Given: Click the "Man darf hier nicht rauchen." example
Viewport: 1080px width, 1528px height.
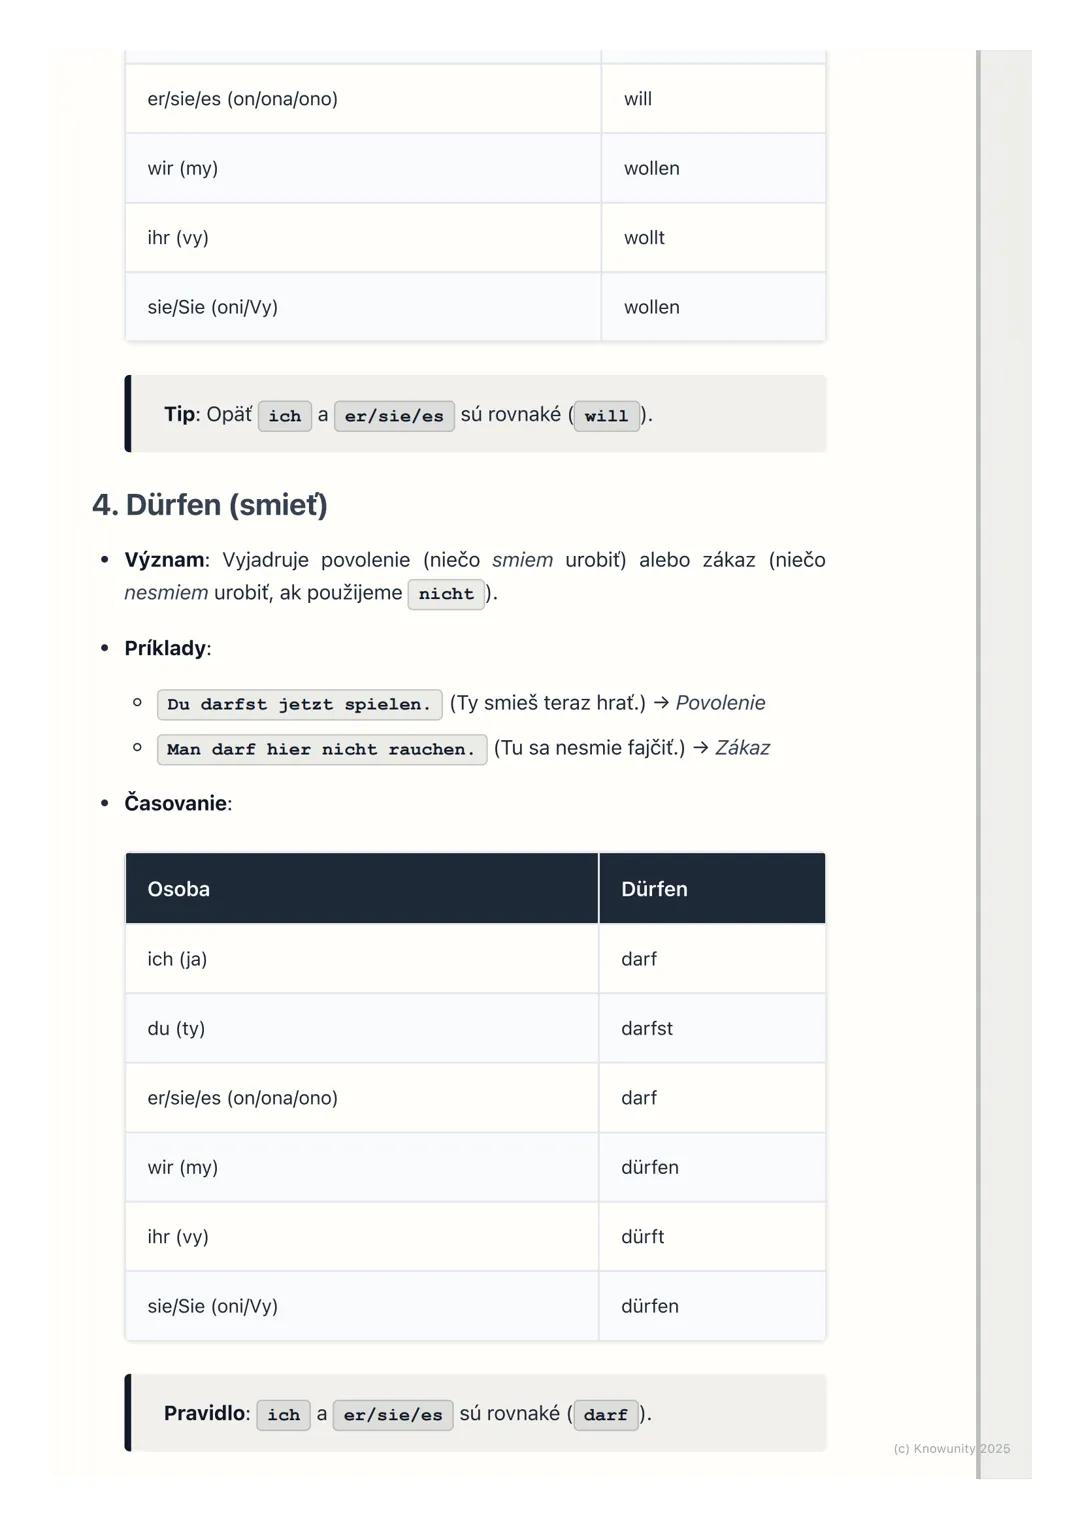Looking at the screenshot, I should click(321, 749).
